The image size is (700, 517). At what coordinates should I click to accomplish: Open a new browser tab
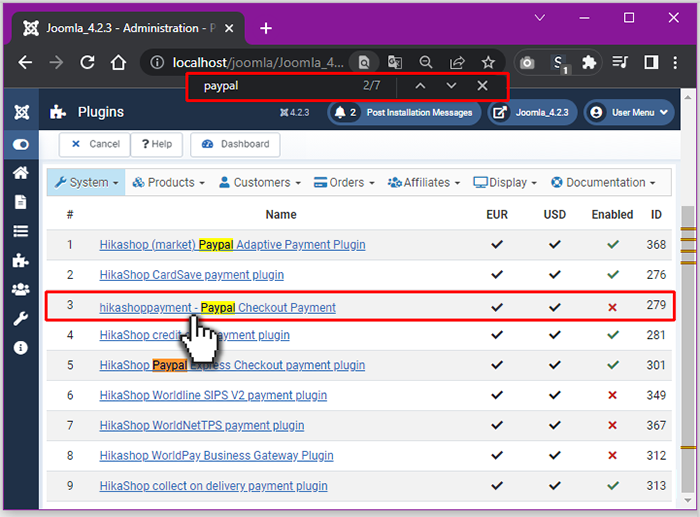(x=266, y=29)
